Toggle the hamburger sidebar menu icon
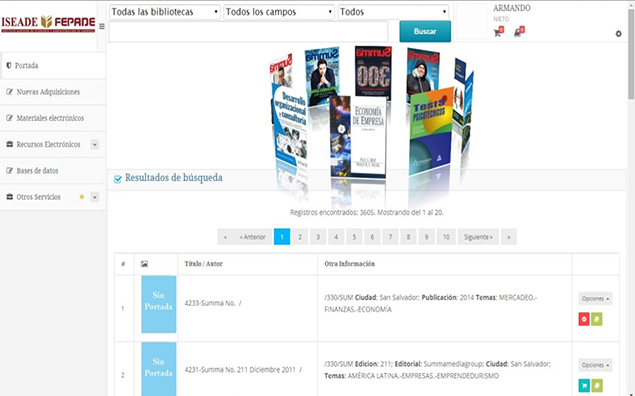635x396 pixels. pos(102,26)
